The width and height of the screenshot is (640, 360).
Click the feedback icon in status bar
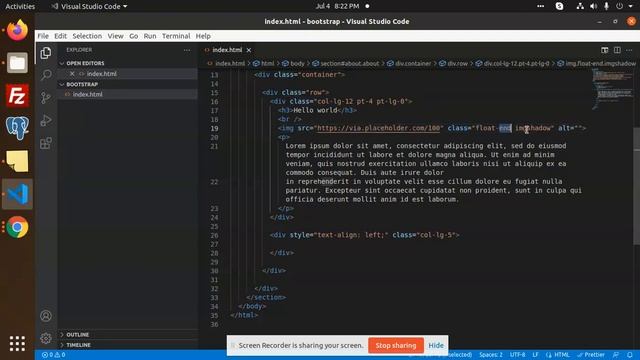(x=616, y=355)
